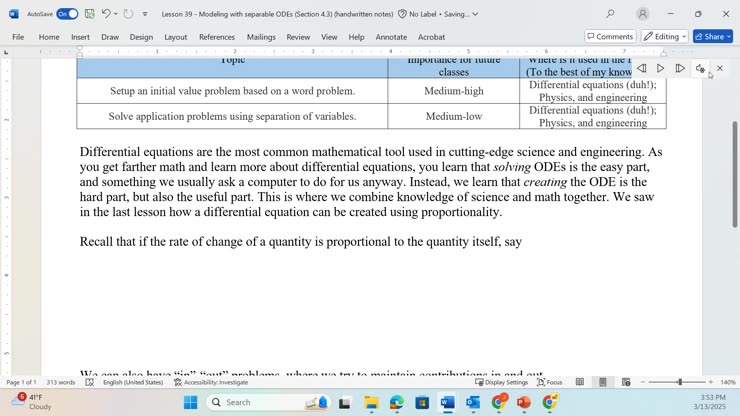
Task: Open Outlook from taskbar
Action: coord(473,402)
